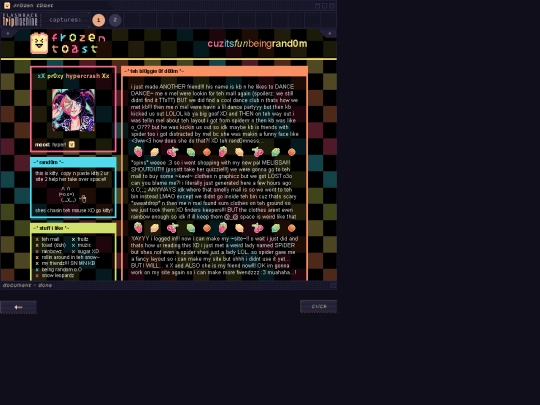Image resolution: width=540 pixels, height=405 pixels.
Task: Switch to capture 2 in the captures bar
Action: (x=115, y=20)
